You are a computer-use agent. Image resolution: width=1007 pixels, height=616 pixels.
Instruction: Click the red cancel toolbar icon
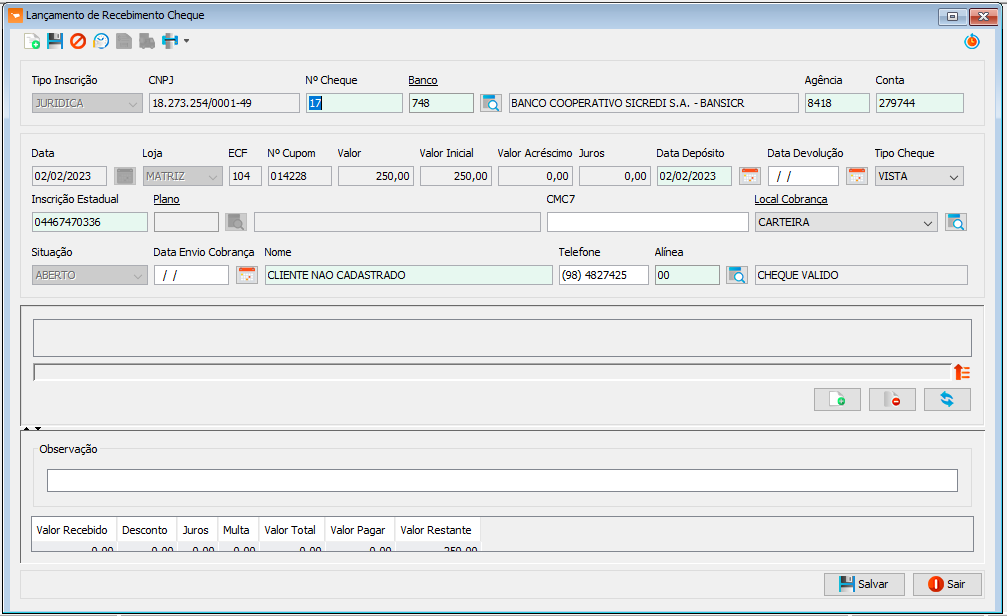pos(78,41)
